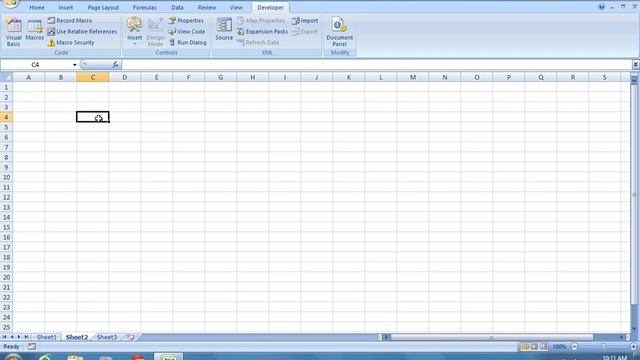Click the Select All corner button
Screen dimensions: 640x360
coord(6,77)
